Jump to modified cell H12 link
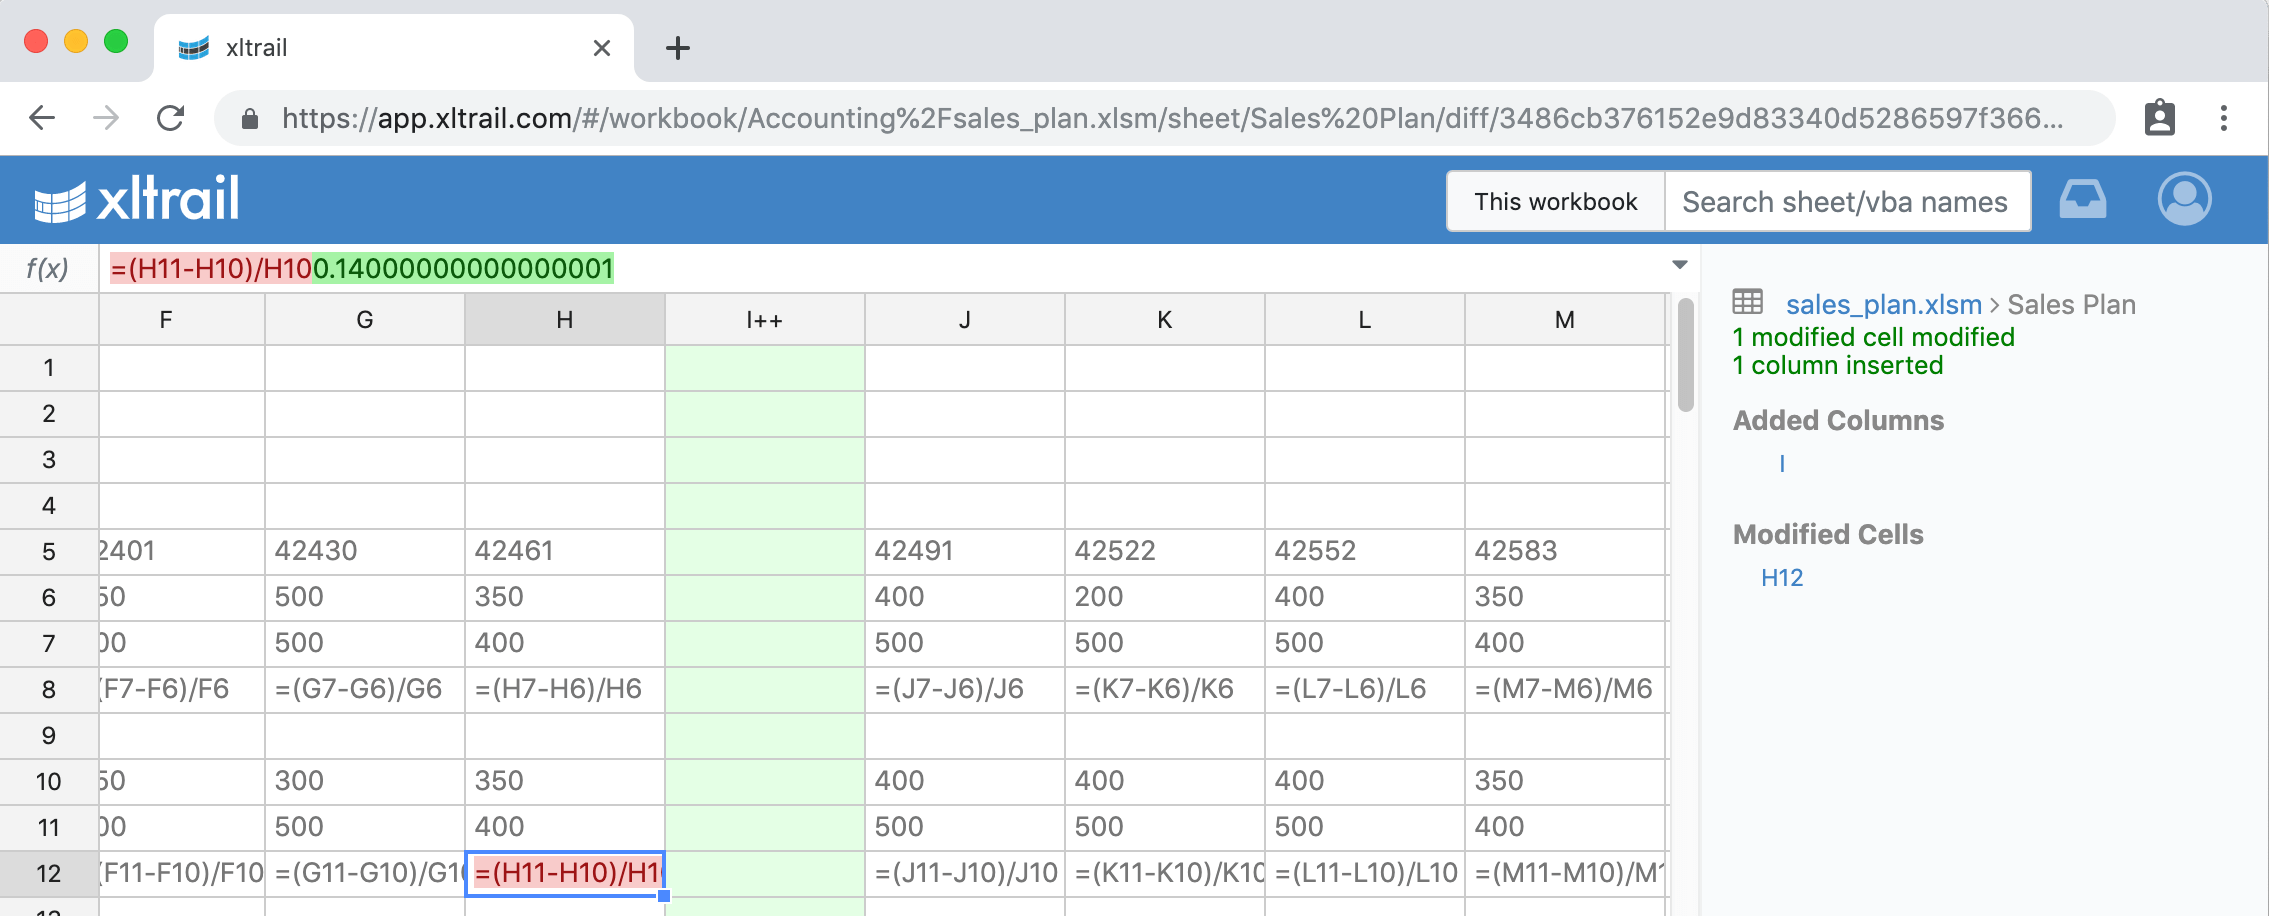This screenshot has height=916, width=2269. coord(1782,578)
